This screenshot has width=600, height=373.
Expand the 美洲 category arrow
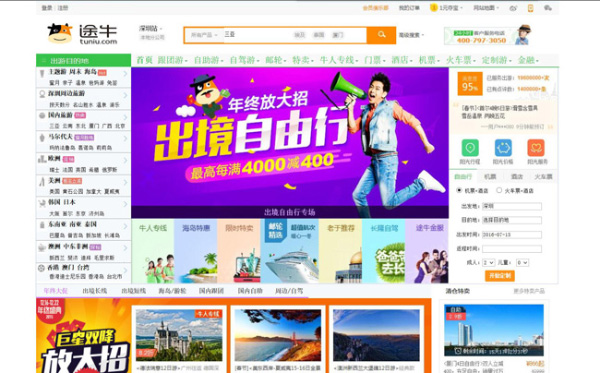[126, 182]
